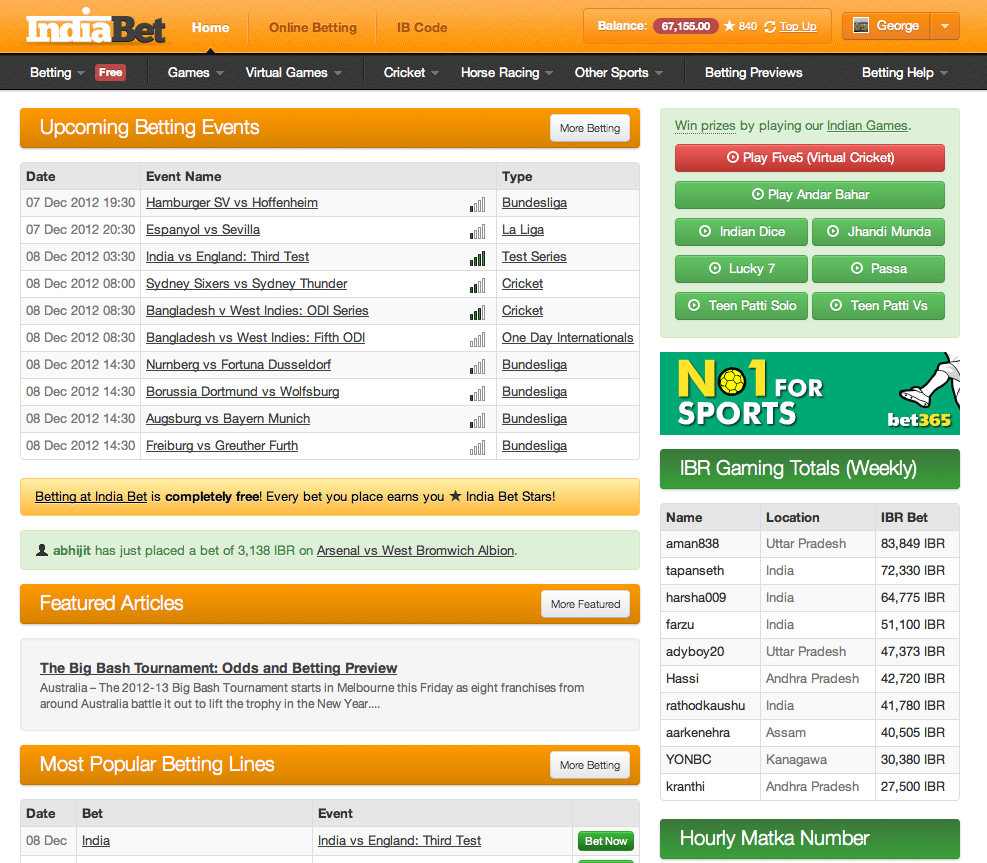Click the refresh icon beside Top Up

pyautogui.click(x=769, y=26)
